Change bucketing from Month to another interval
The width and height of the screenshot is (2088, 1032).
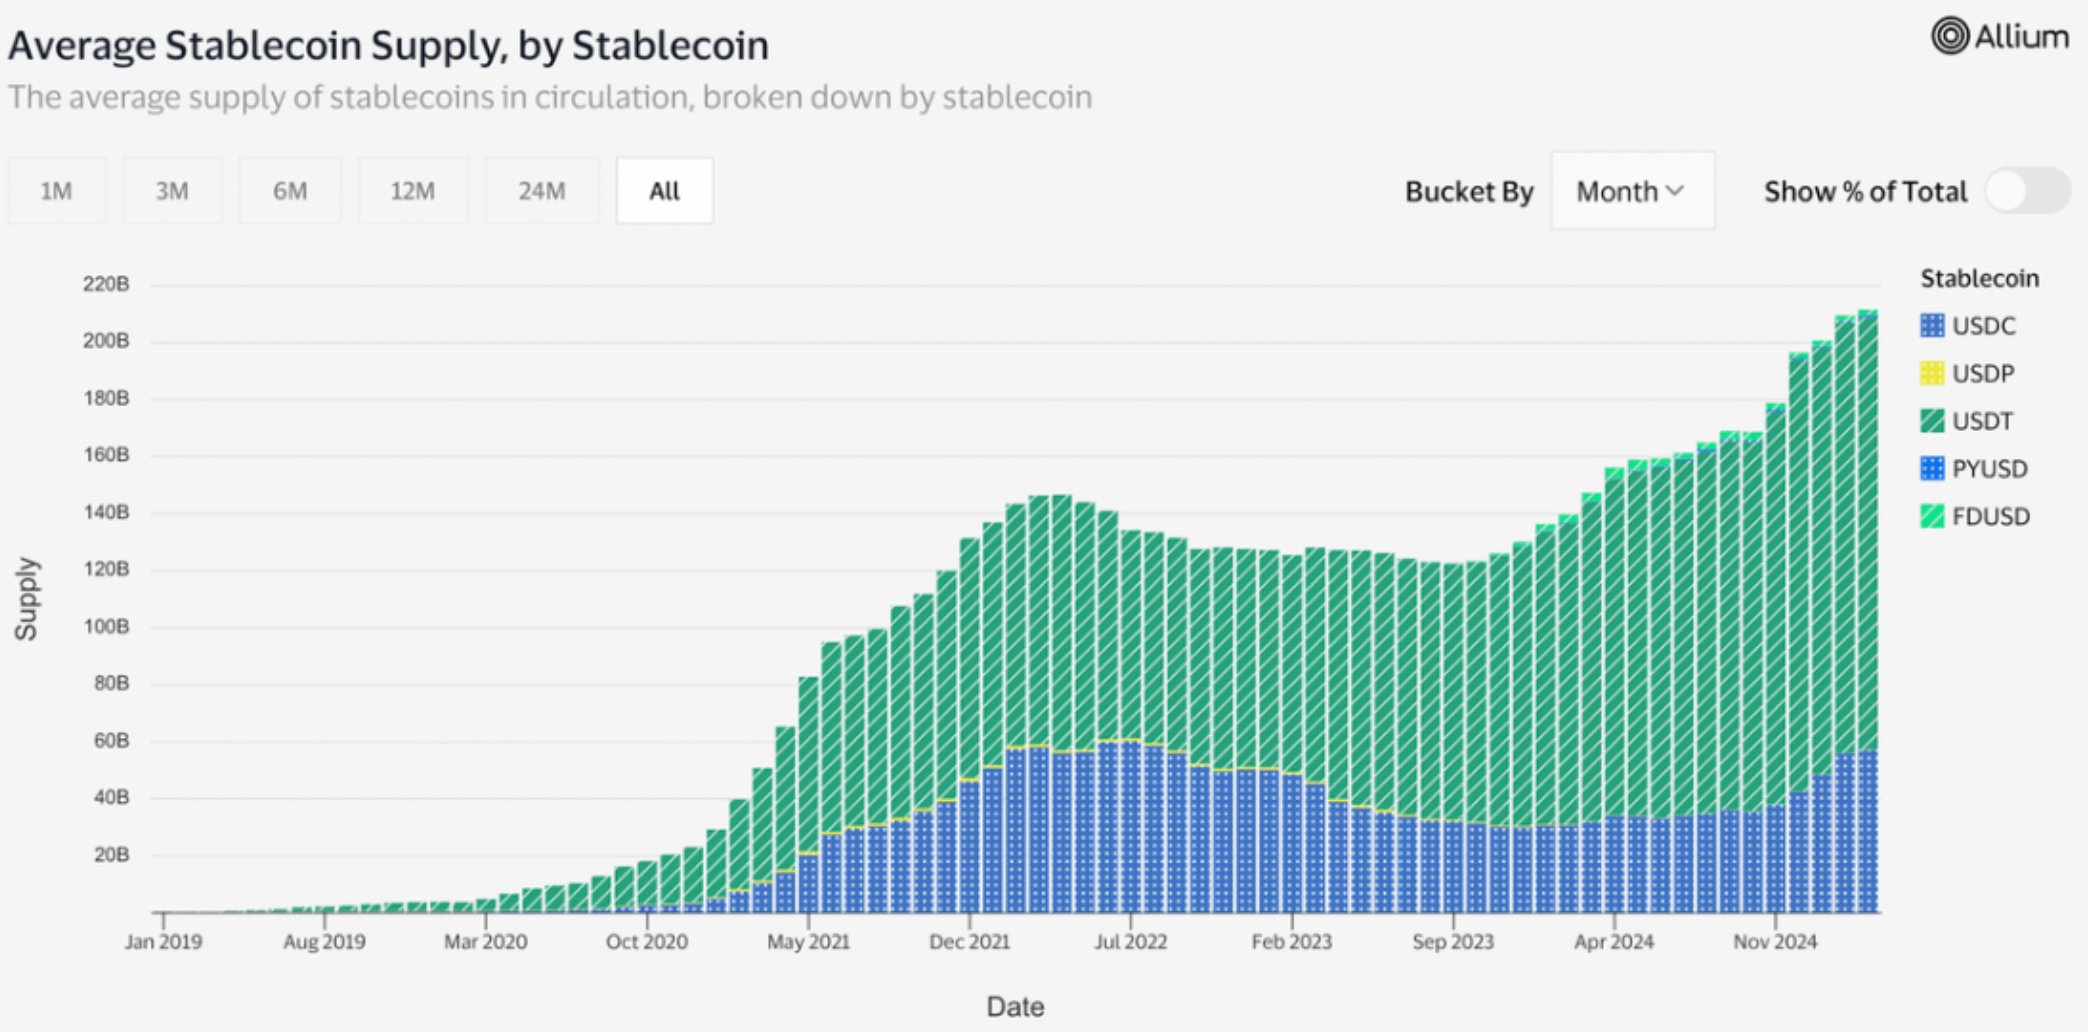point(1631,191)
